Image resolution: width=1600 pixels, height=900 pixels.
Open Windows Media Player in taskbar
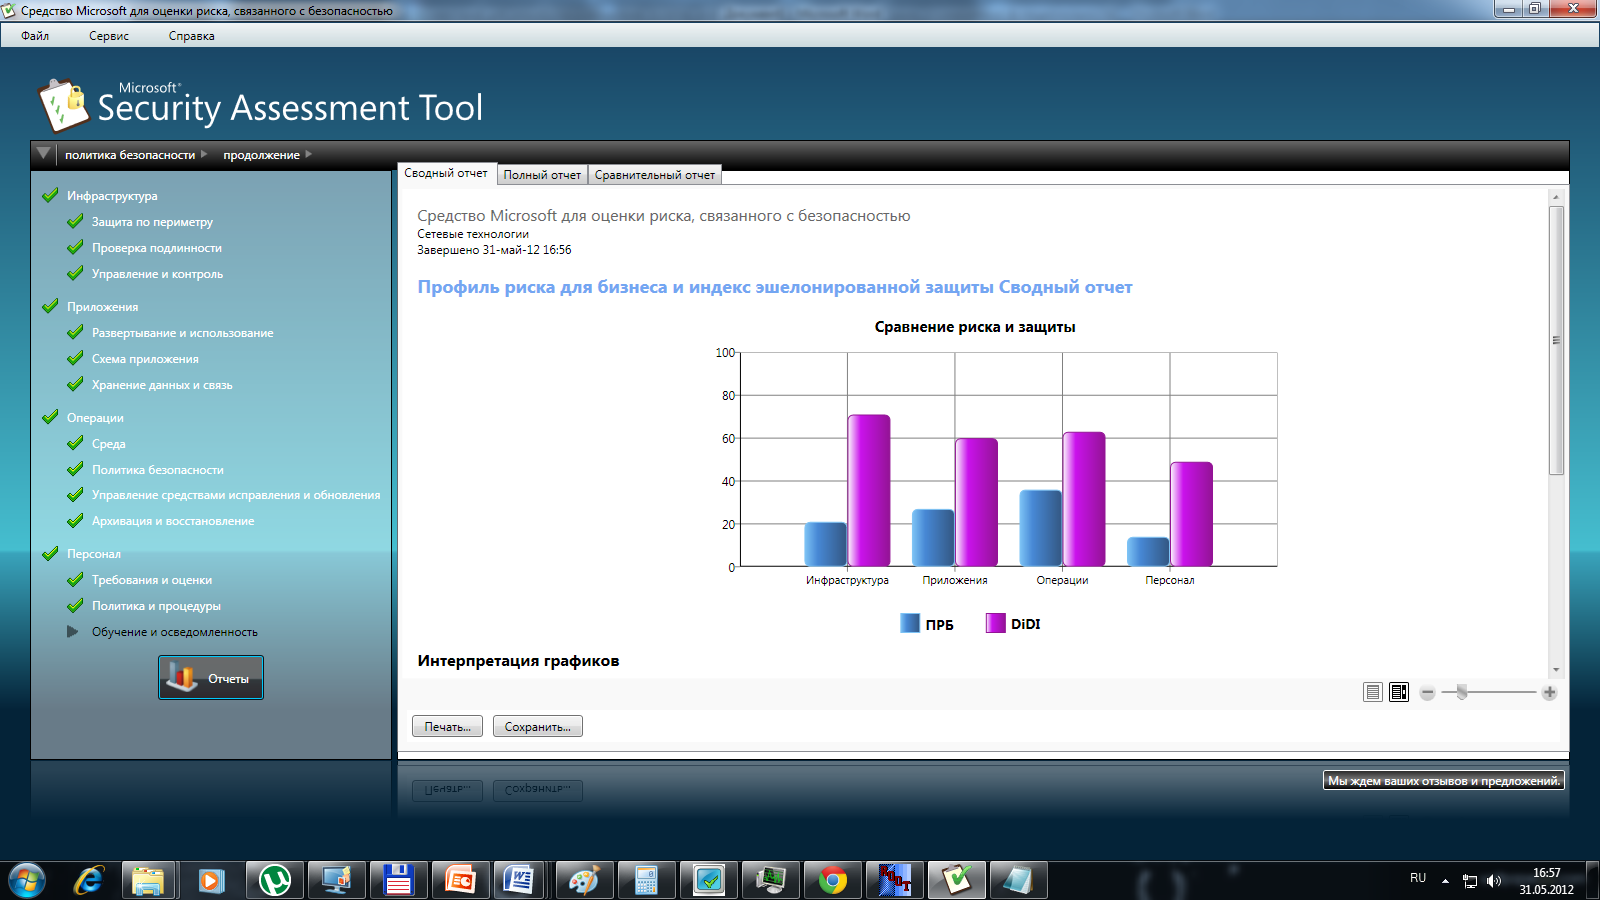point(211,880)
